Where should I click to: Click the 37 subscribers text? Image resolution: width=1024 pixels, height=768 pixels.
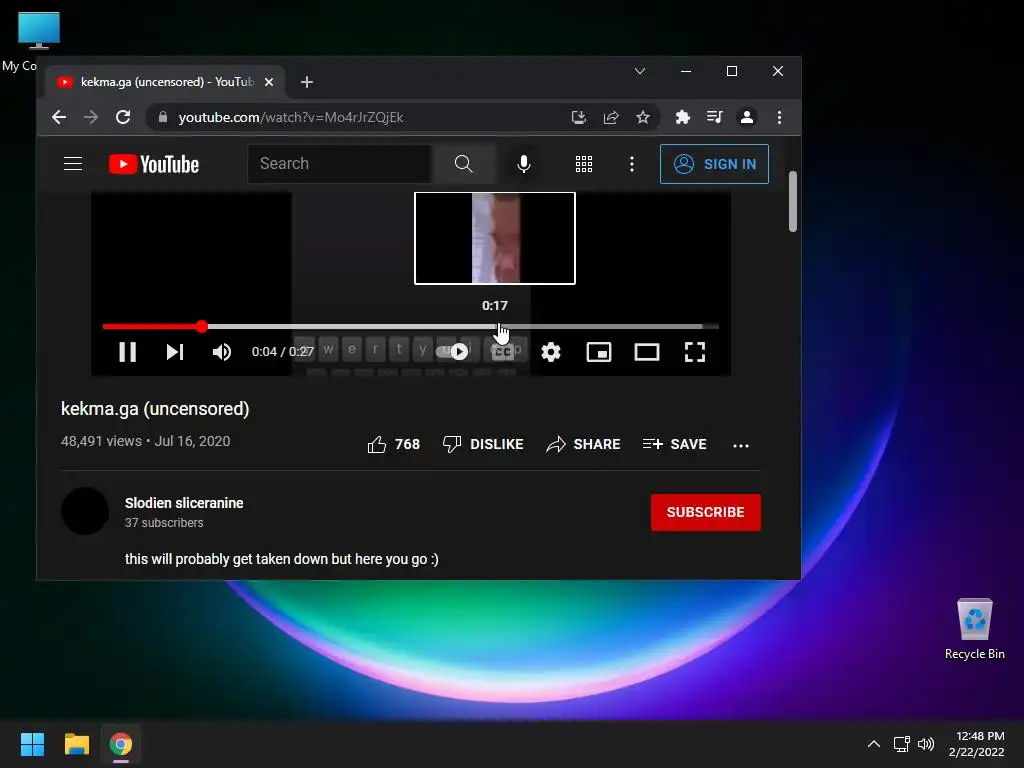coord(164,523)
